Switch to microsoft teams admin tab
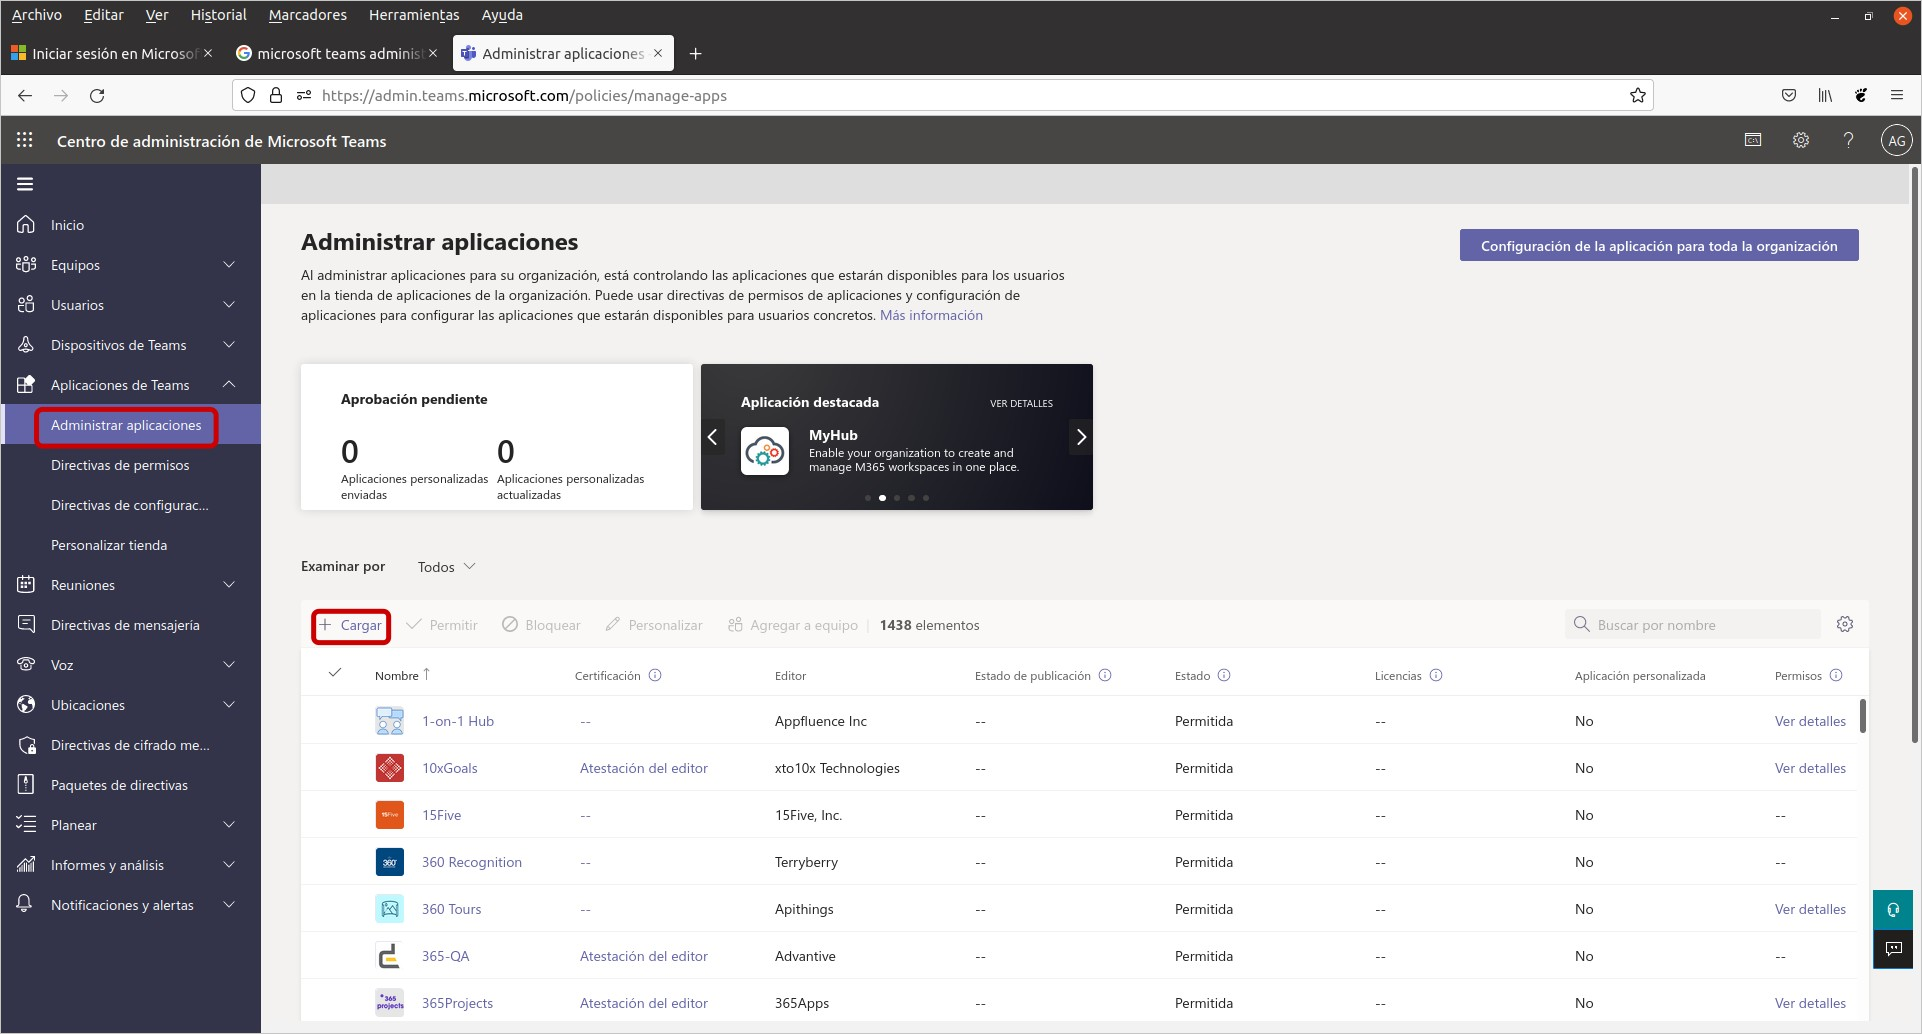The image size is (1922, 1034). (338, 53)
